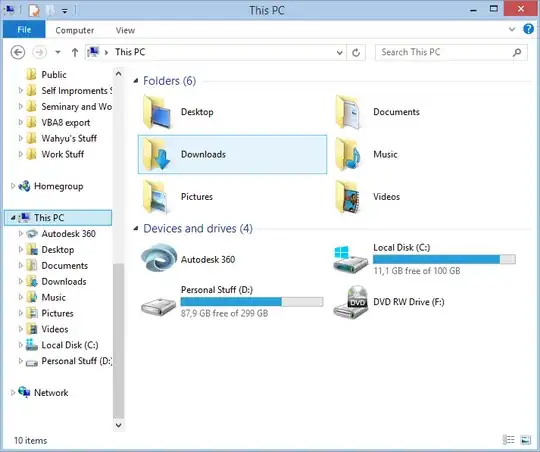Select the DVD RW Drive (F:) icon

click(x=351, y=302)
